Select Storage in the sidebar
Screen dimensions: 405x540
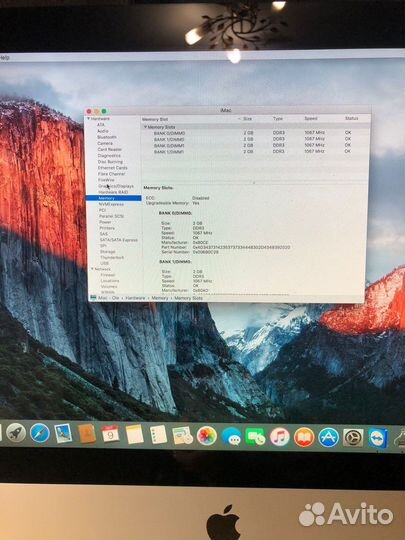[108, 252]
